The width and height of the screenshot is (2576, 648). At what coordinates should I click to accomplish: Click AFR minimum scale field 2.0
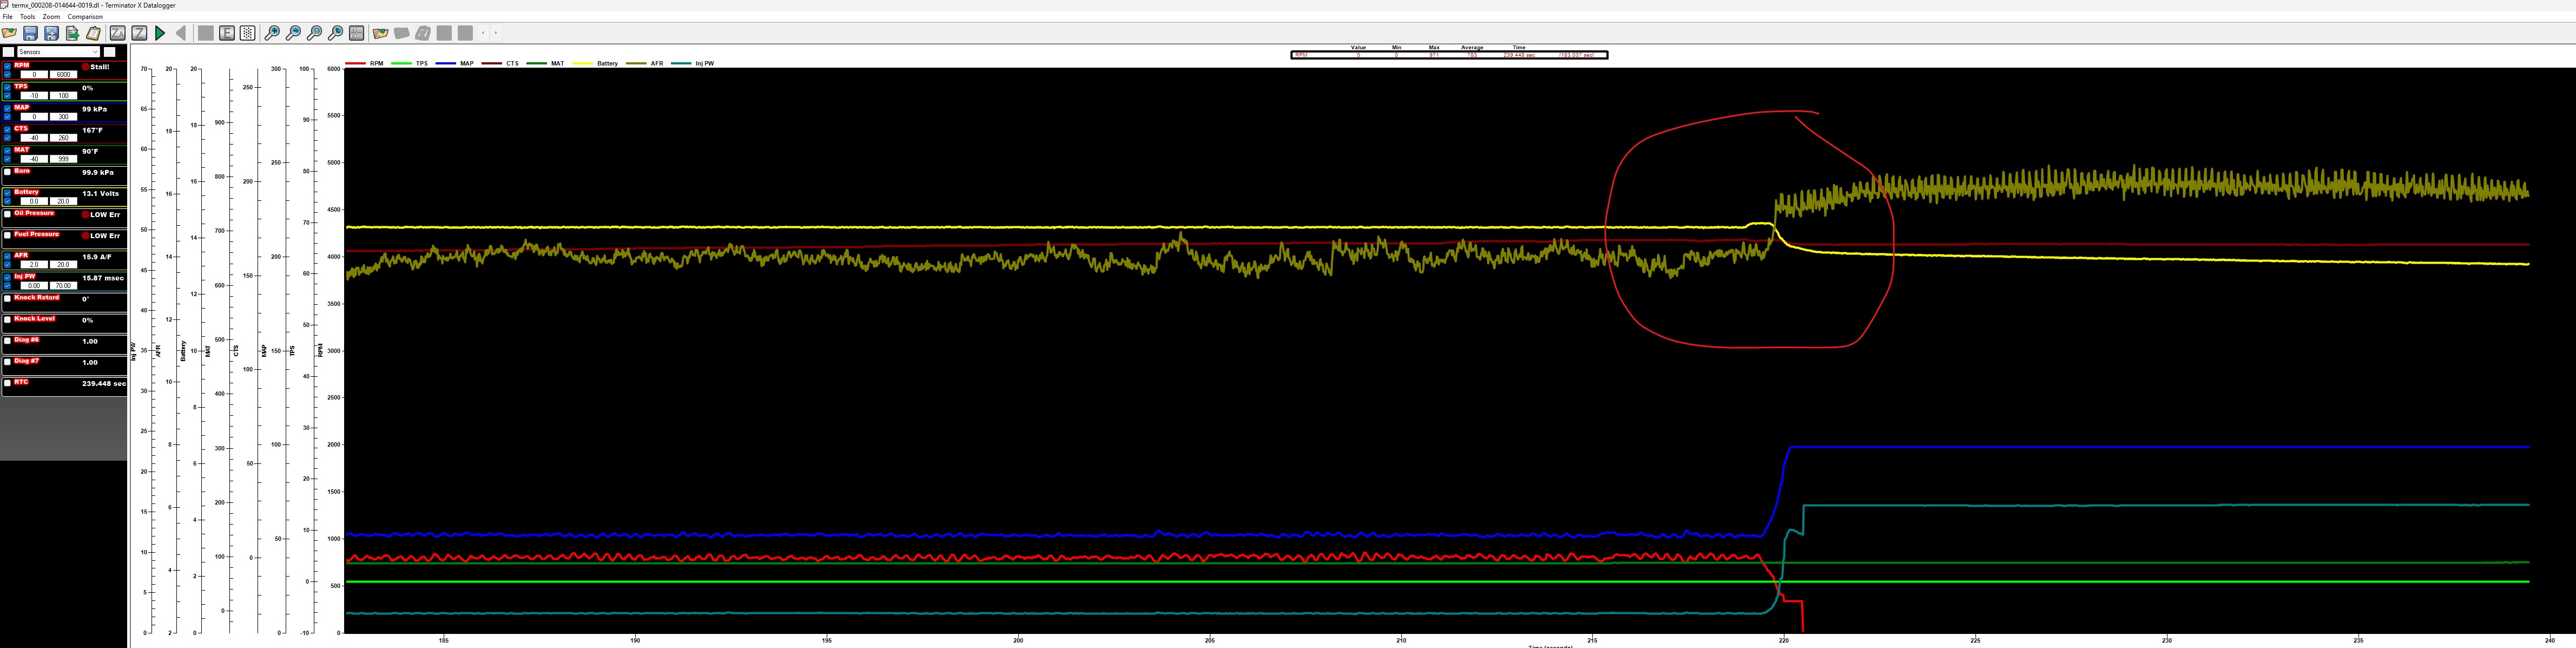[34, 265]
